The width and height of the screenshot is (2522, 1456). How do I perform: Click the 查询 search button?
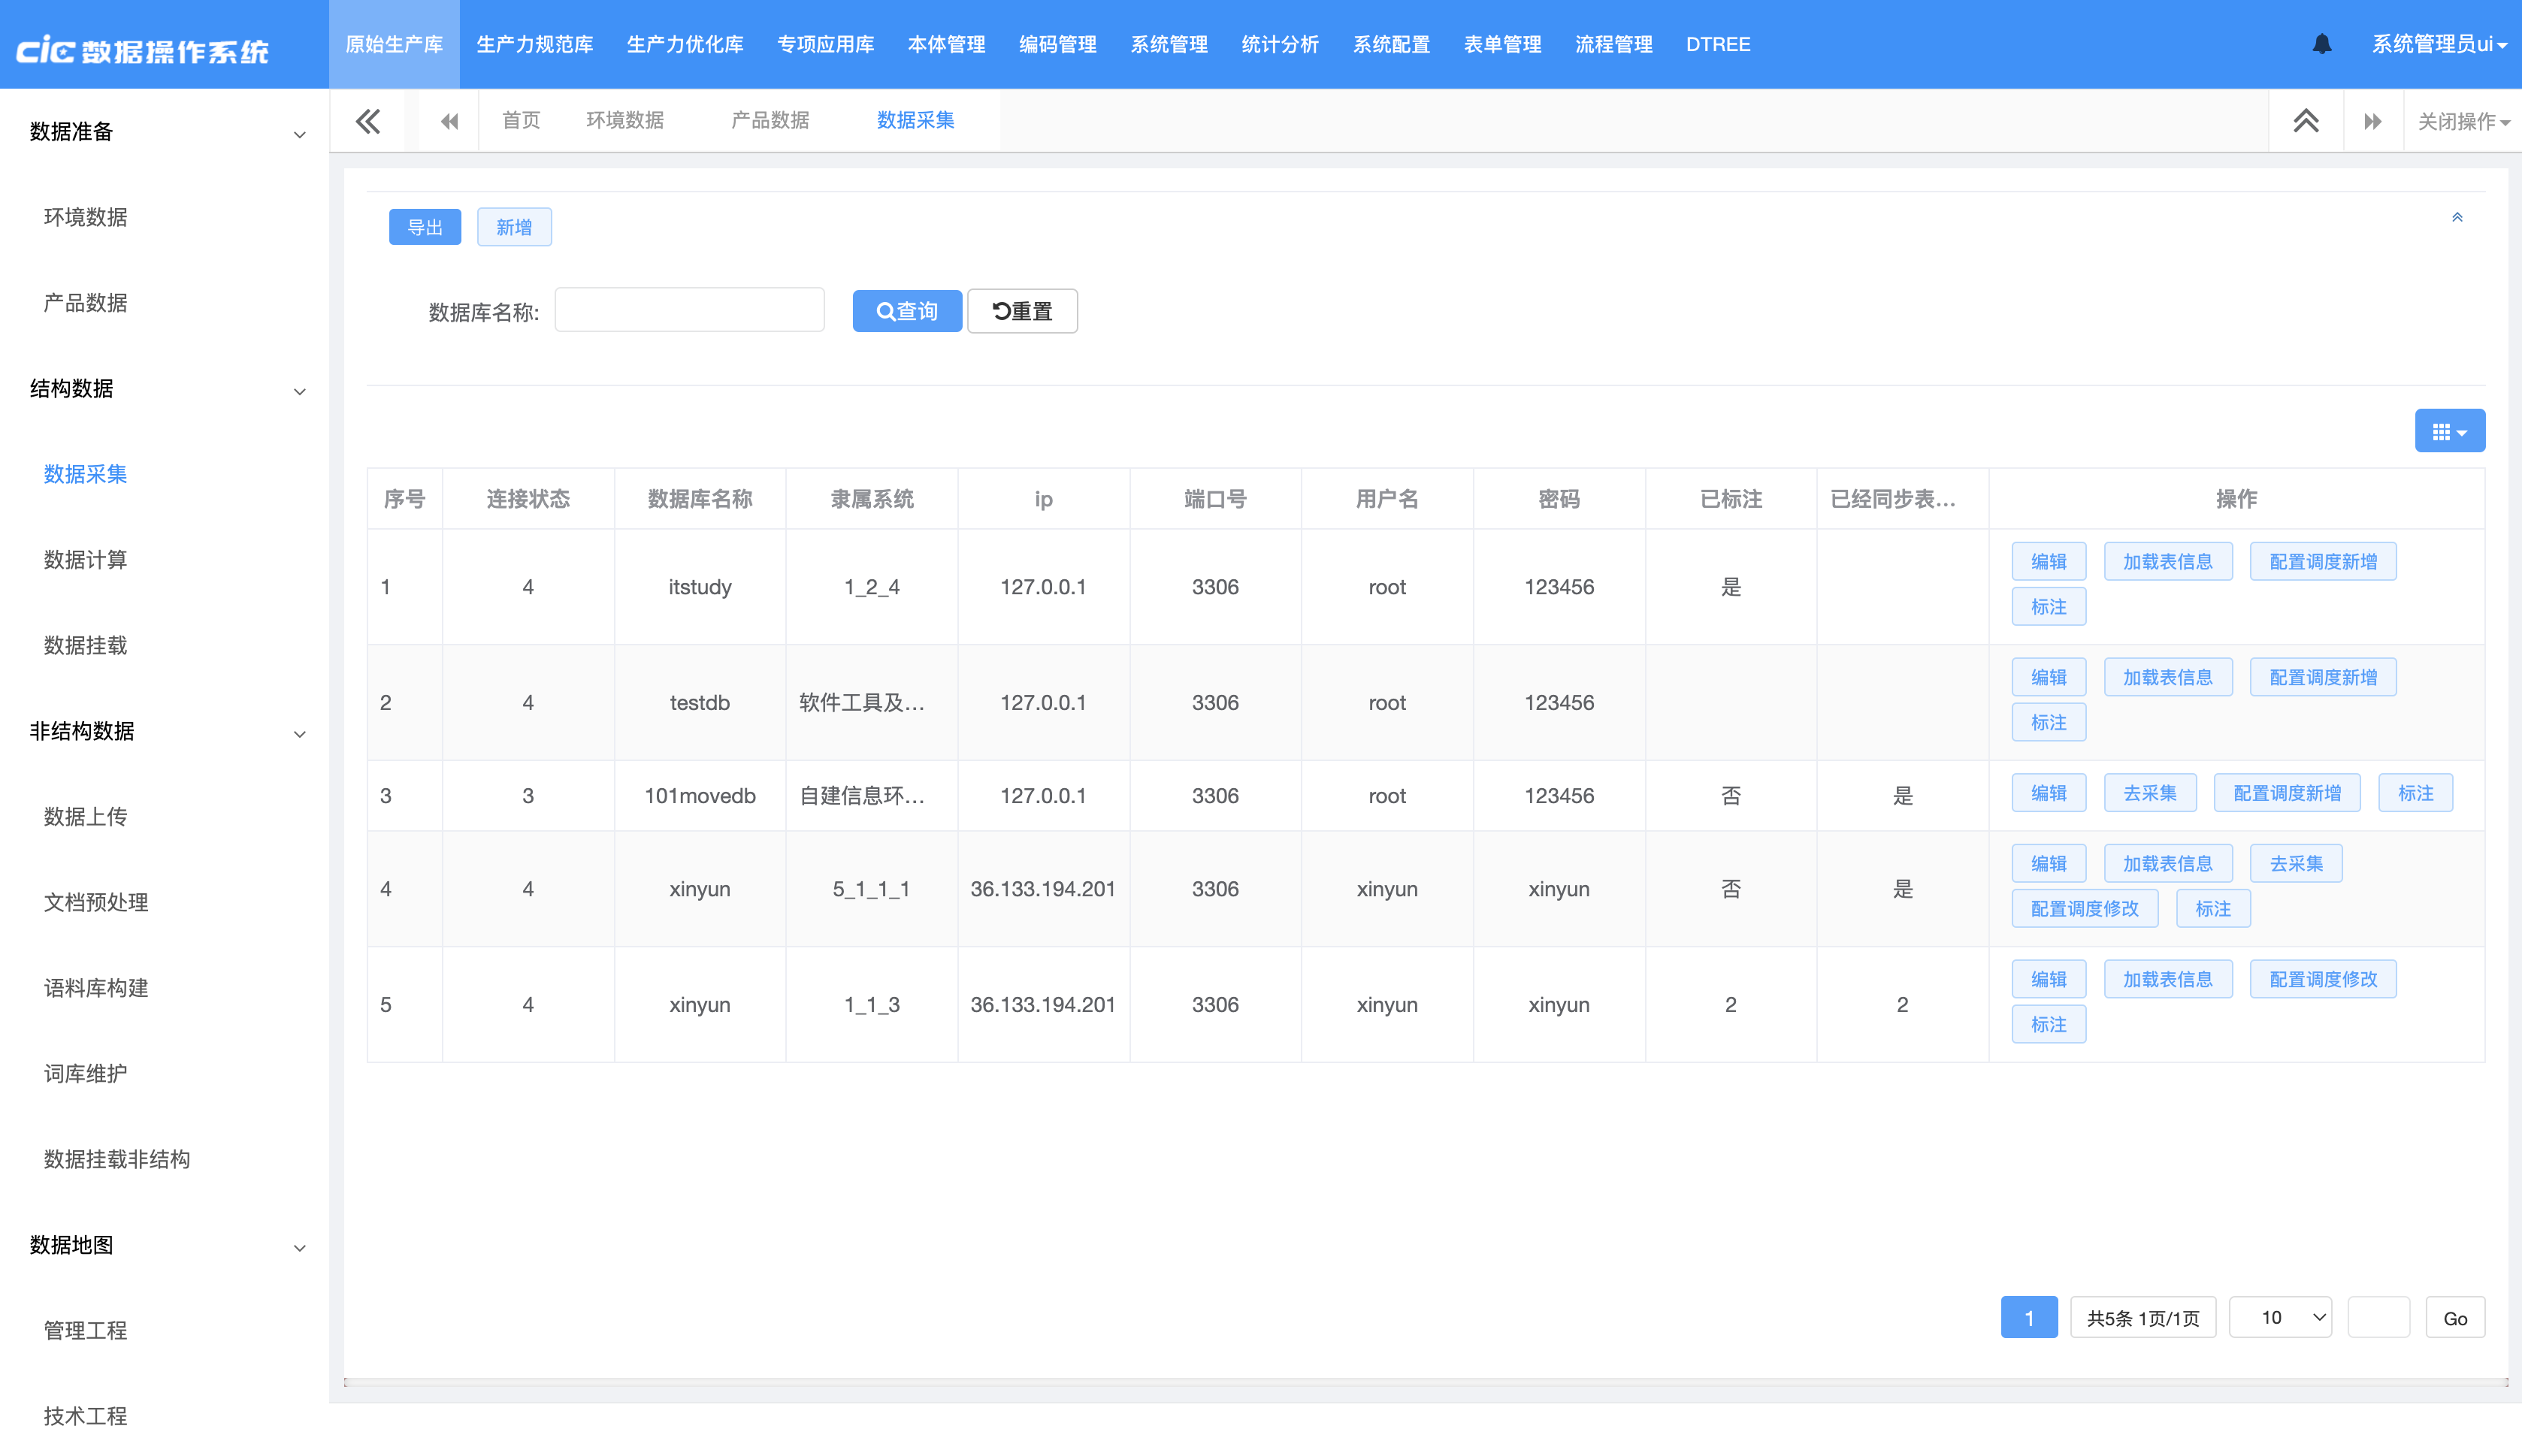click(906, 311)
